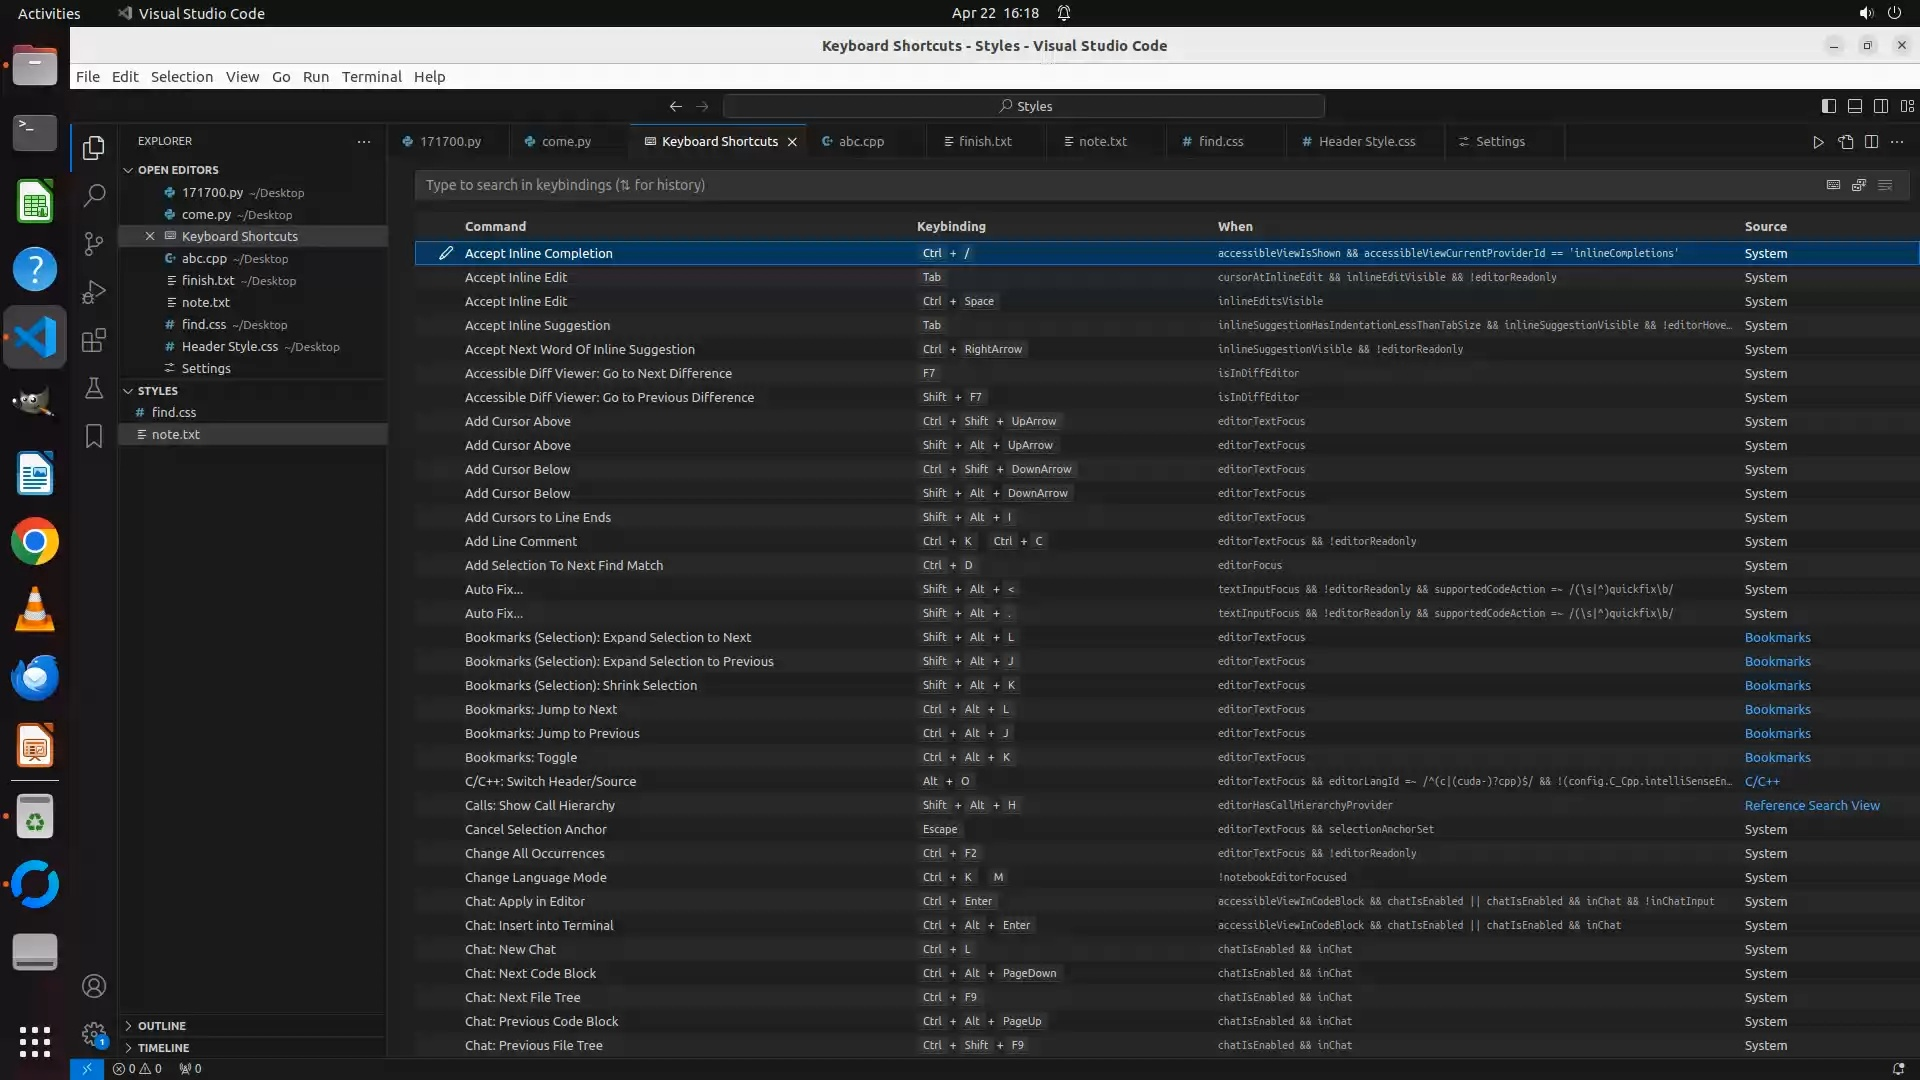1920x1080 pixels.
Task: Click the Record Keys icon in search bar
Action: pyautogui.click(x=1833, y=185)
